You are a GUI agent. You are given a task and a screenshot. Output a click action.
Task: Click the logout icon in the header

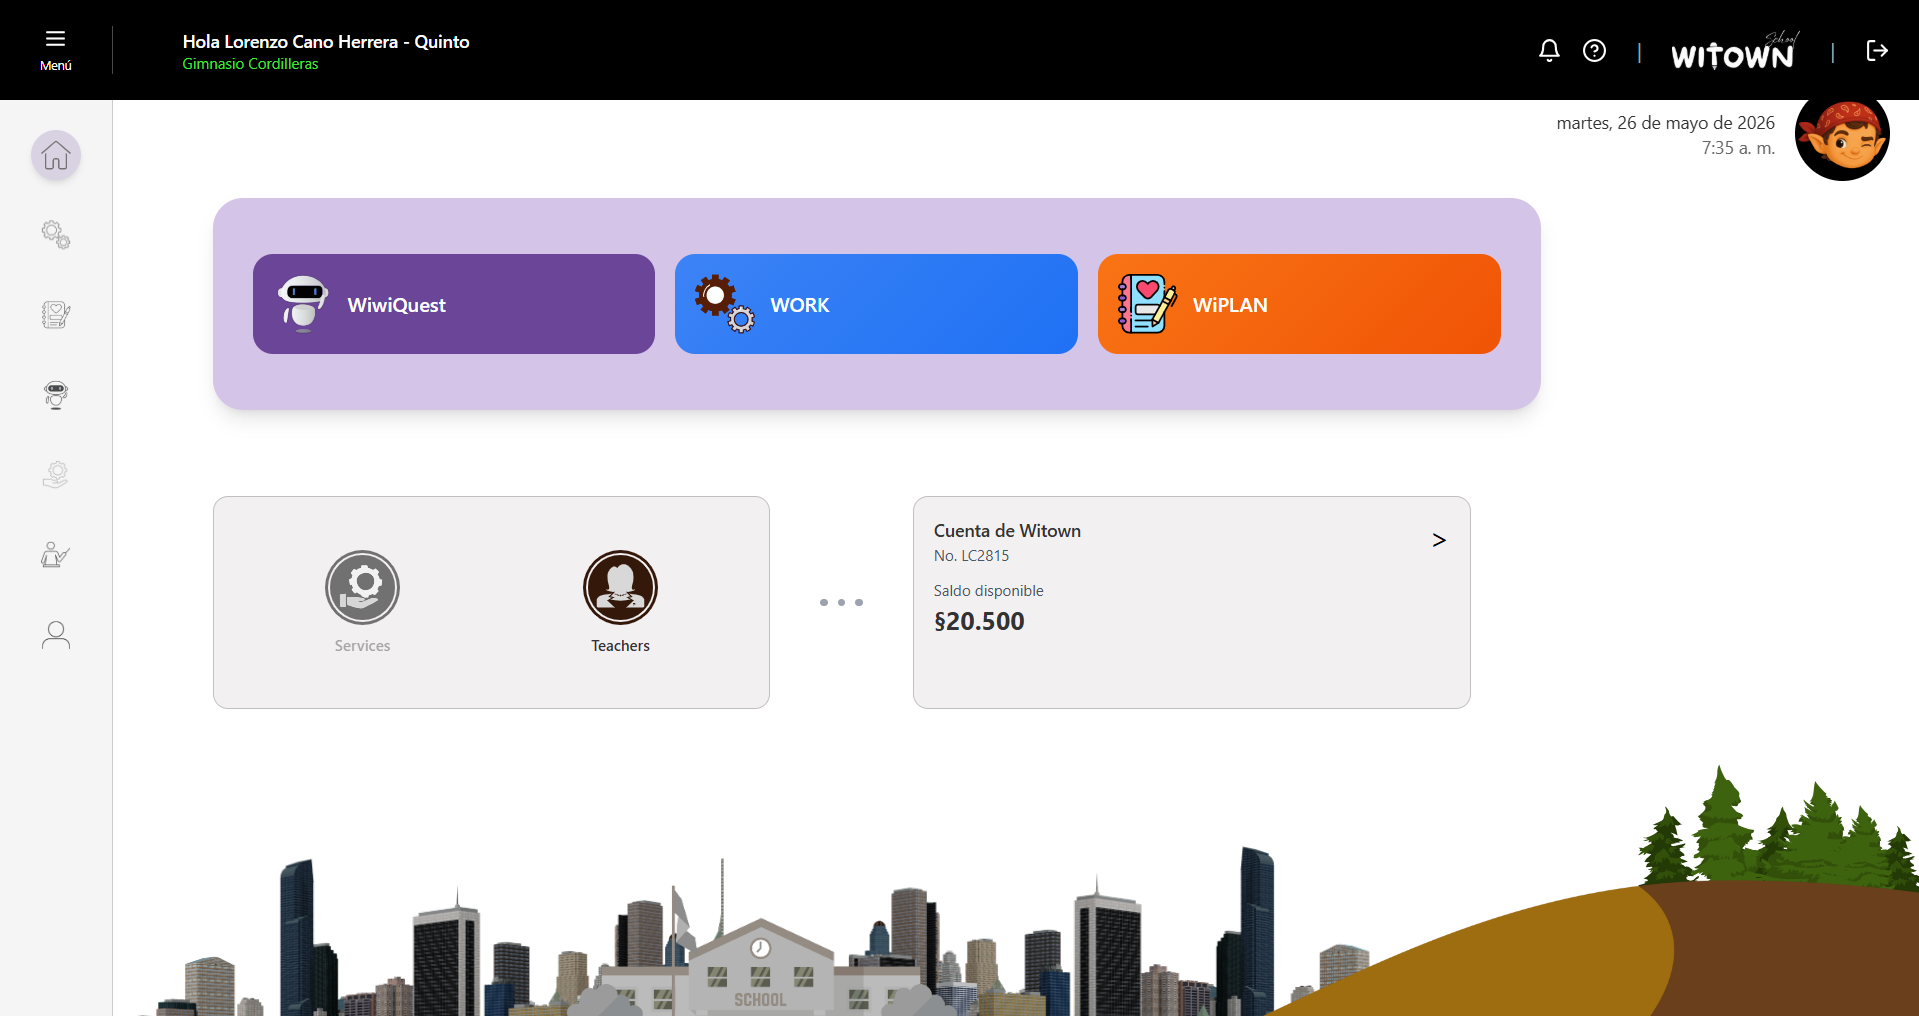[x=1877, y=50]
